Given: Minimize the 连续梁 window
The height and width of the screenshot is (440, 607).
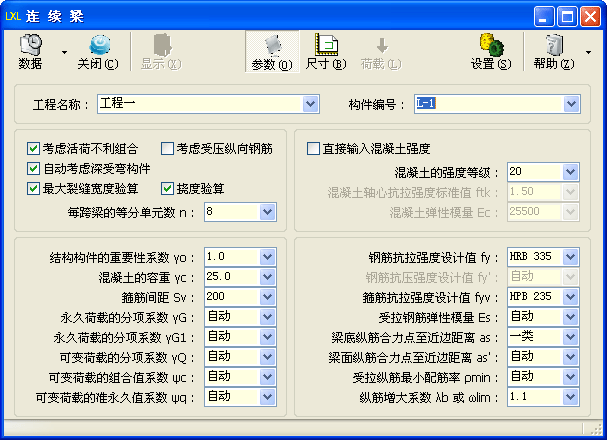Looking at the screenshot, I should [544, 17].
